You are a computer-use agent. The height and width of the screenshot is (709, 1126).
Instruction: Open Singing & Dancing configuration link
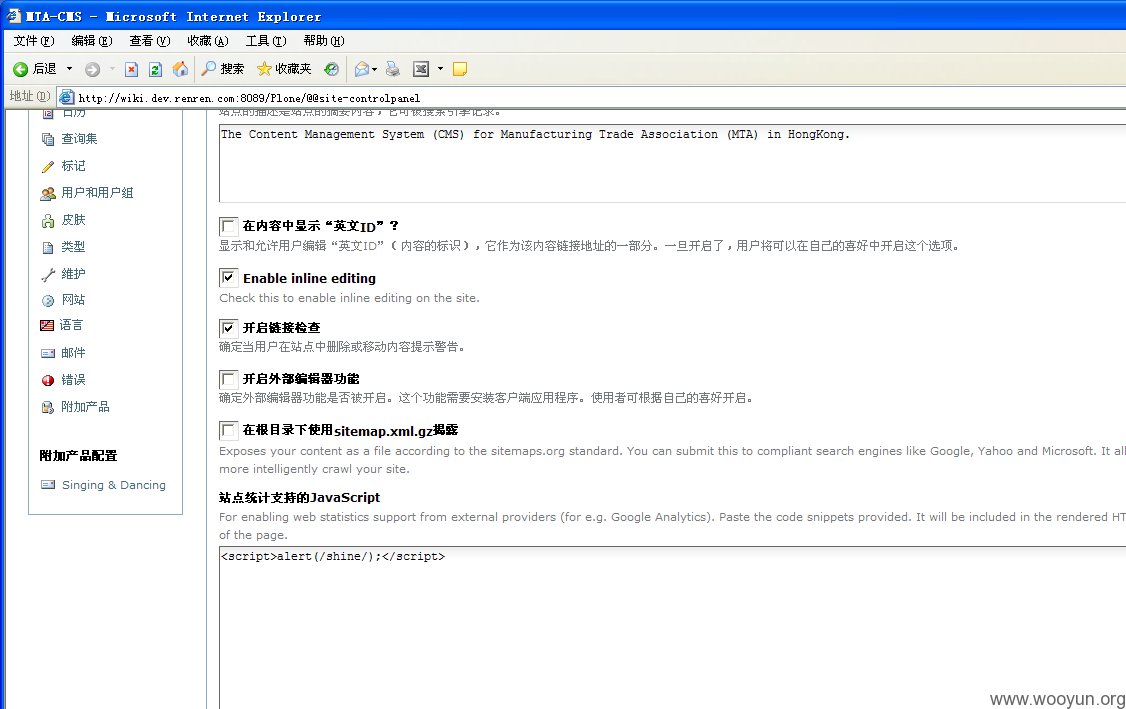coord(113,485)
